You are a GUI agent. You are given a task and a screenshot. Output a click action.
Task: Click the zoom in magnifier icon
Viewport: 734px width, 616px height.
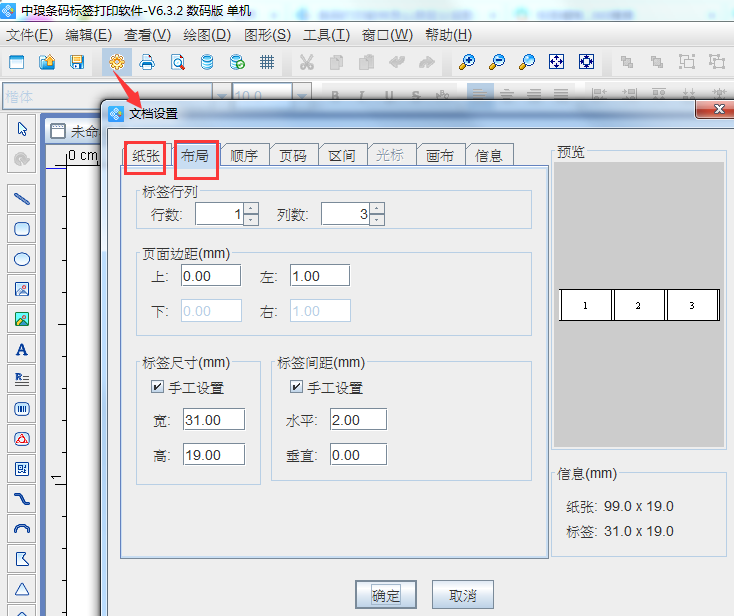(x=467, y=62)
